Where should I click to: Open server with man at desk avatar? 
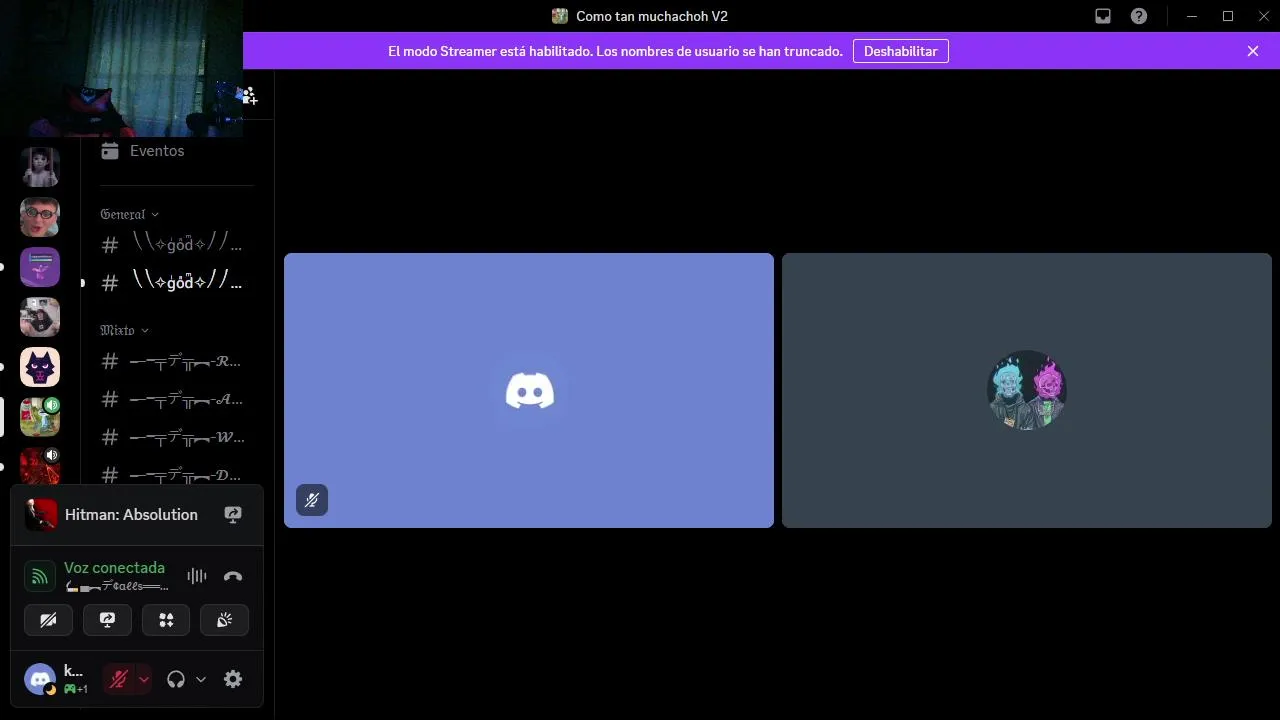click(40, 317)
